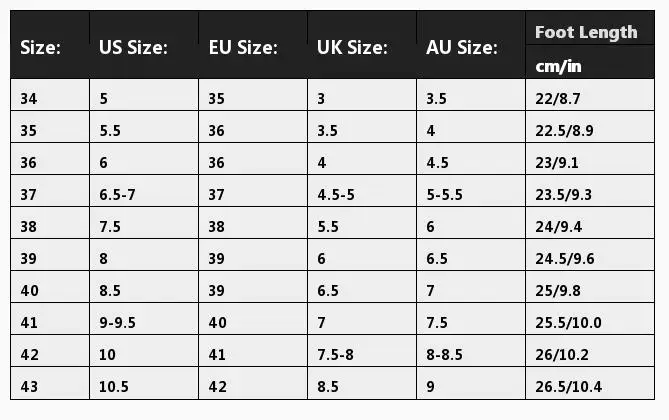Click the 'UK Size:' column header
This screenshot has height=420, width=669.
pos(352,48)
